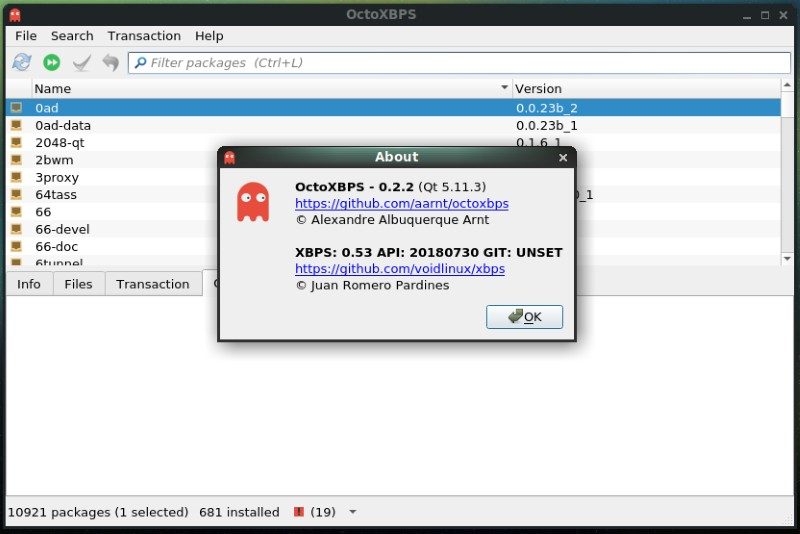This screenshot has height=534, width=800.
Task: Click version 0.0.23b_2 cell
Action: pos(546,108)
